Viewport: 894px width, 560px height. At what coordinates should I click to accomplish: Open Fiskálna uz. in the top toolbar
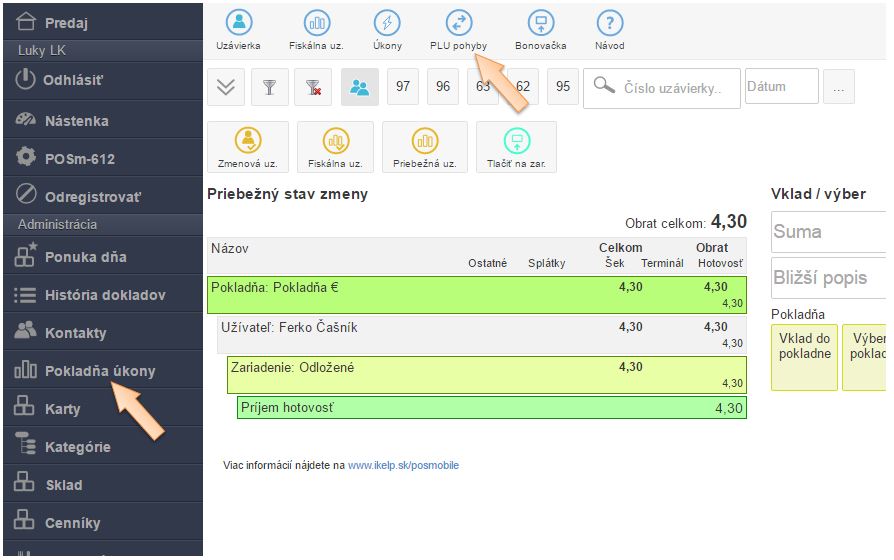point(316,24)
